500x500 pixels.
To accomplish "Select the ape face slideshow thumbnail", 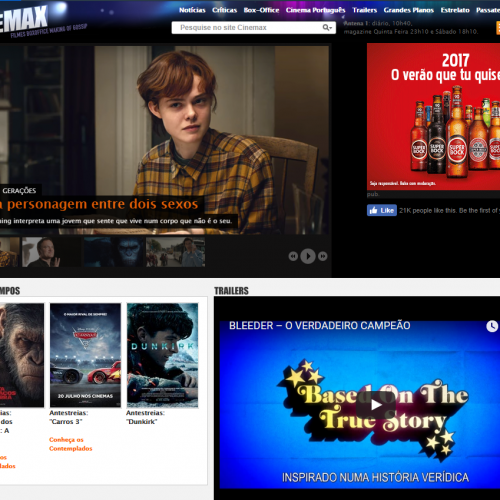I will (x=114, y=252).
